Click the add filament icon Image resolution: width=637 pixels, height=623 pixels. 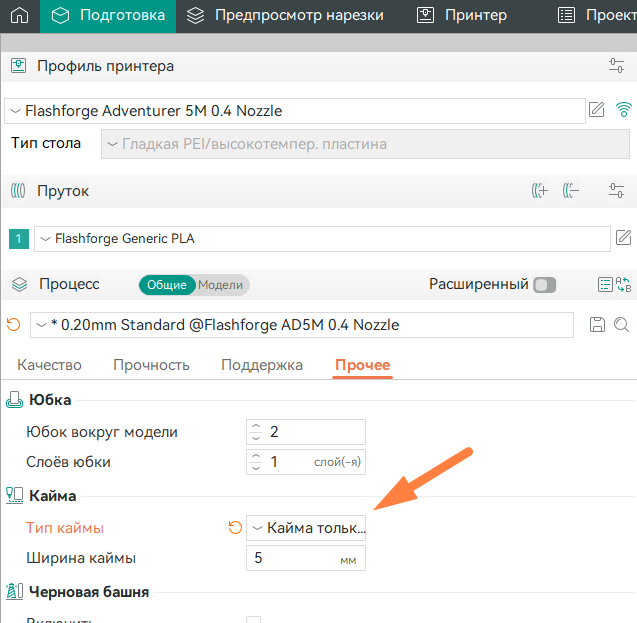click(540, 191)
